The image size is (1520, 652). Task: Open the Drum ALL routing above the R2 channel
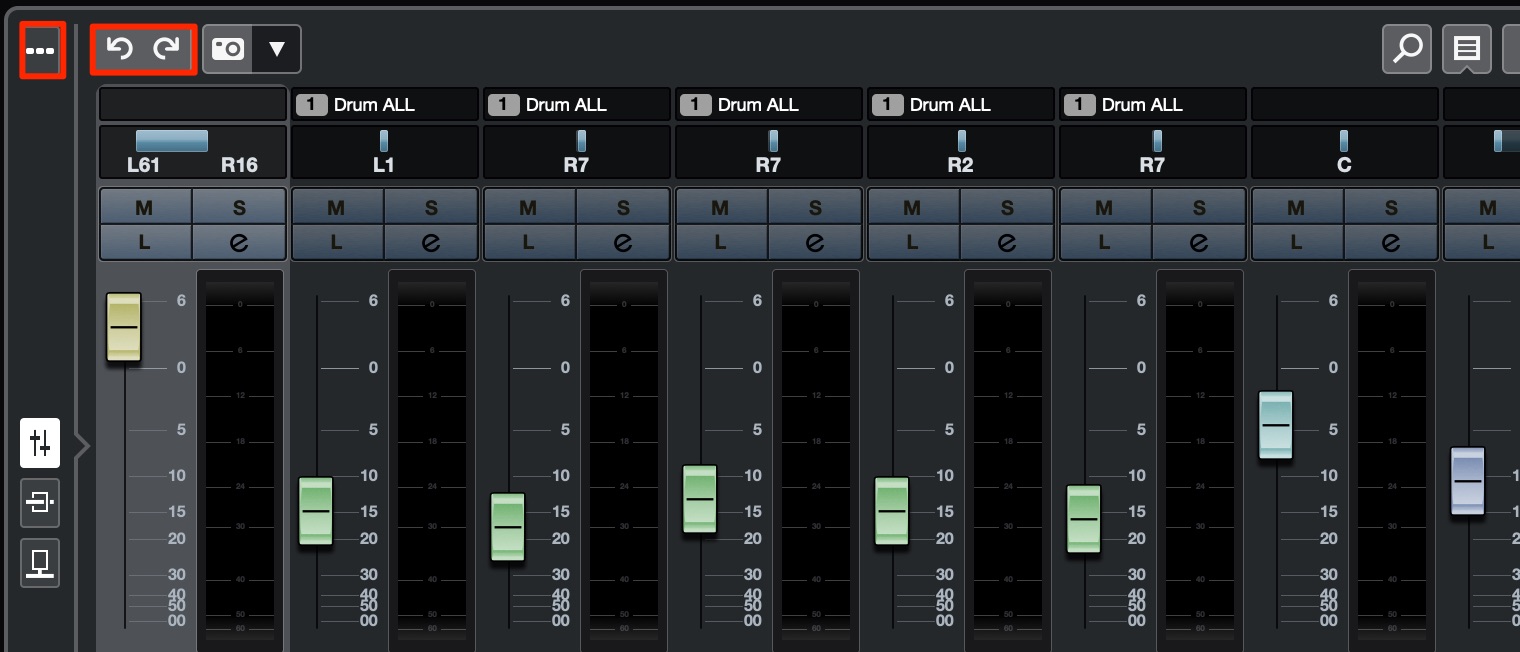click(x=960, y=104)
